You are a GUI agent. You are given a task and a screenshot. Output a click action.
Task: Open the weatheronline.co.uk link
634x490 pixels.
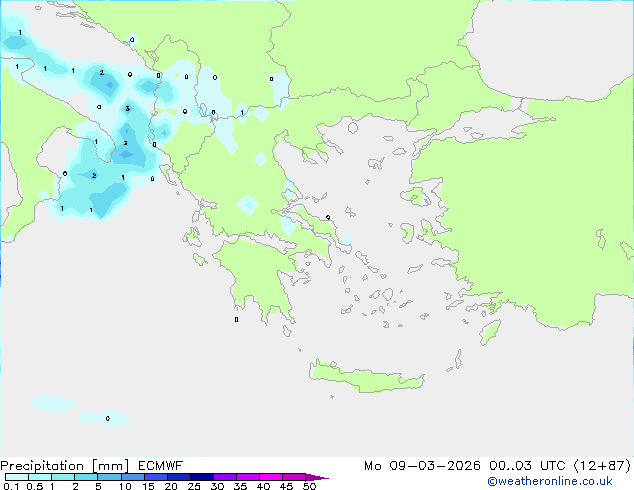click(550, 481)
